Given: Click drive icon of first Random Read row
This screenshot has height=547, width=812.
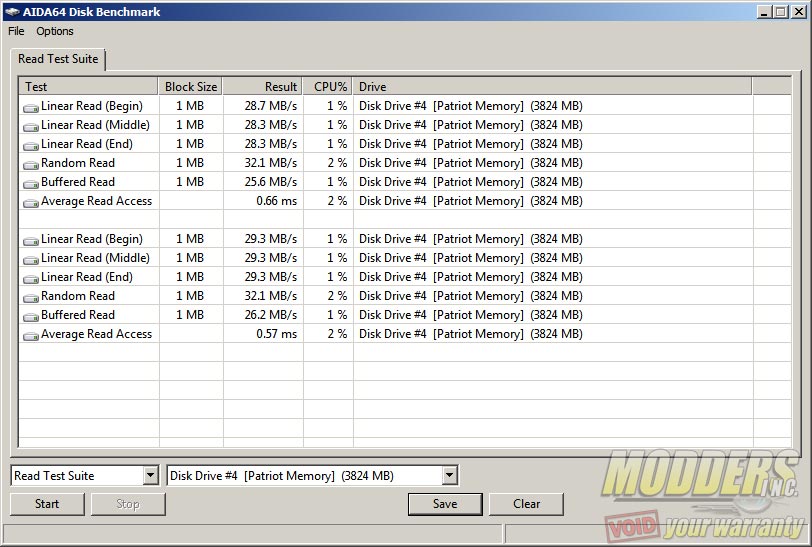Looking at the screenshot, I should [31, 165].
